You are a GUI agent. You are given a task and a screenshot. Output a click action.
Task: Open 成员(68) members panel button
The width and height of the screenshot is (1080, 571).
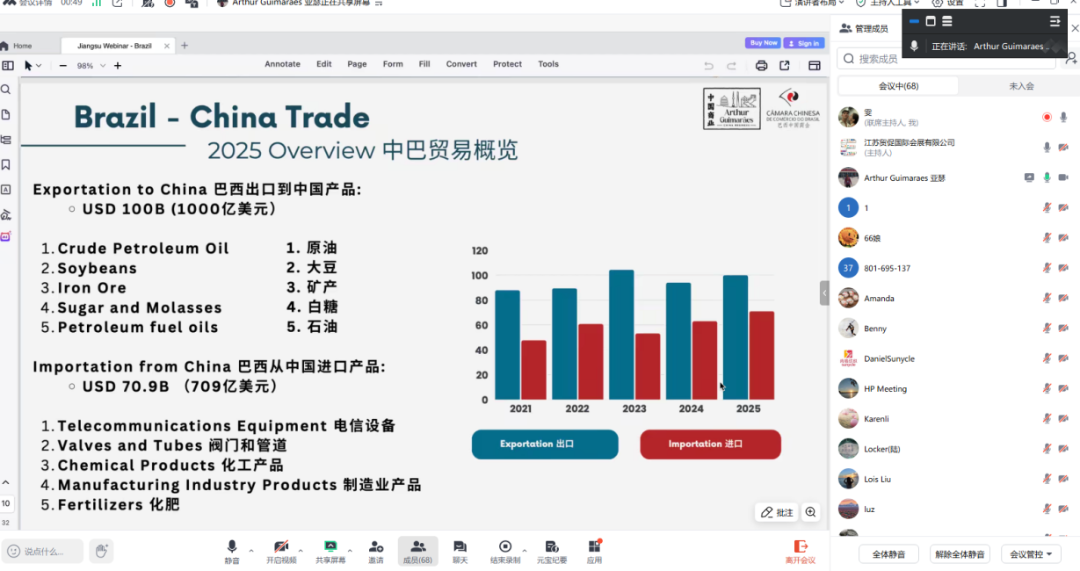[x=417, y=551]
